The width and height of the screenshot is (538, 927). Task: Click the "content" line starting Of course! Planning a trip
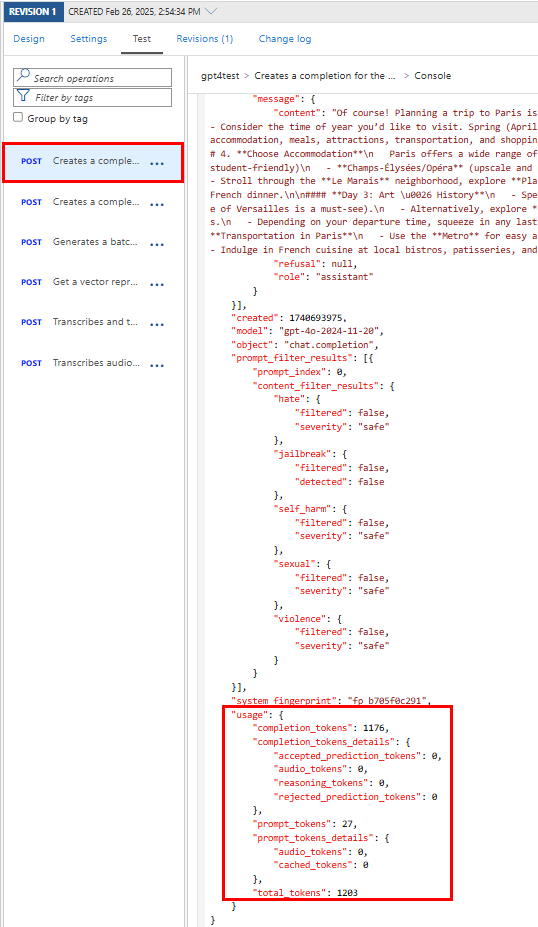[405, 112]
